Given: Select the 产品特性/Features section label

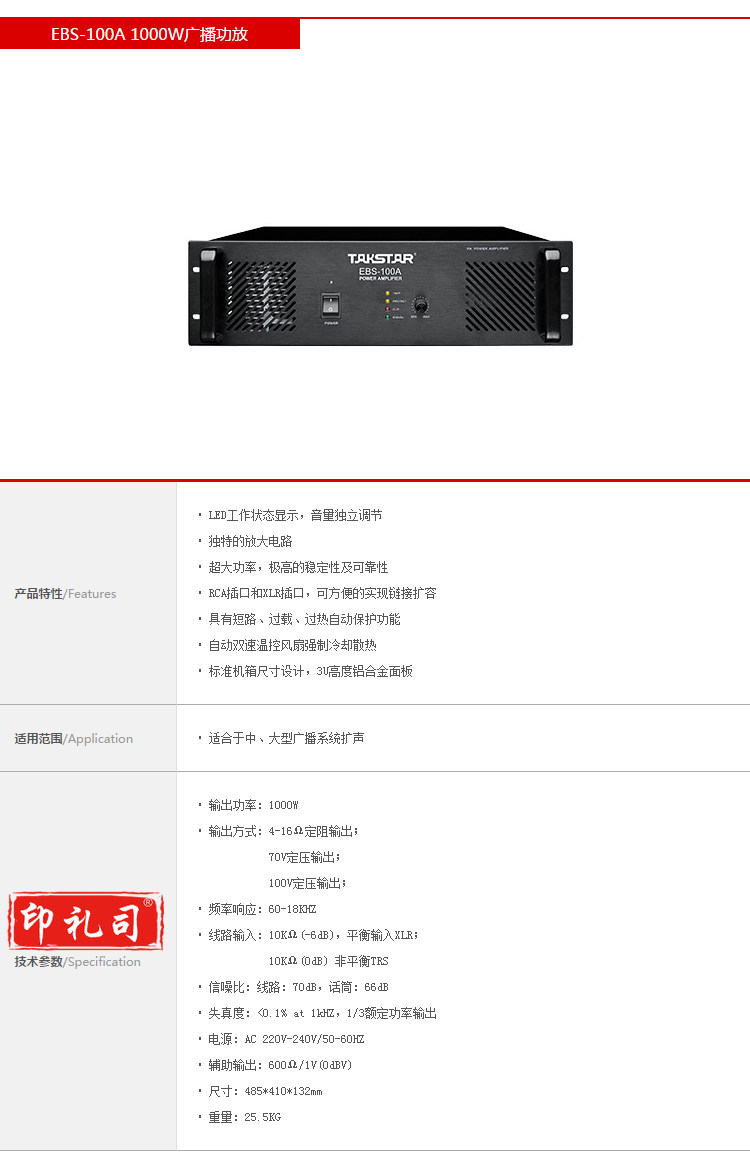Looking at the screenshot, I should click(x=65, y=594).
